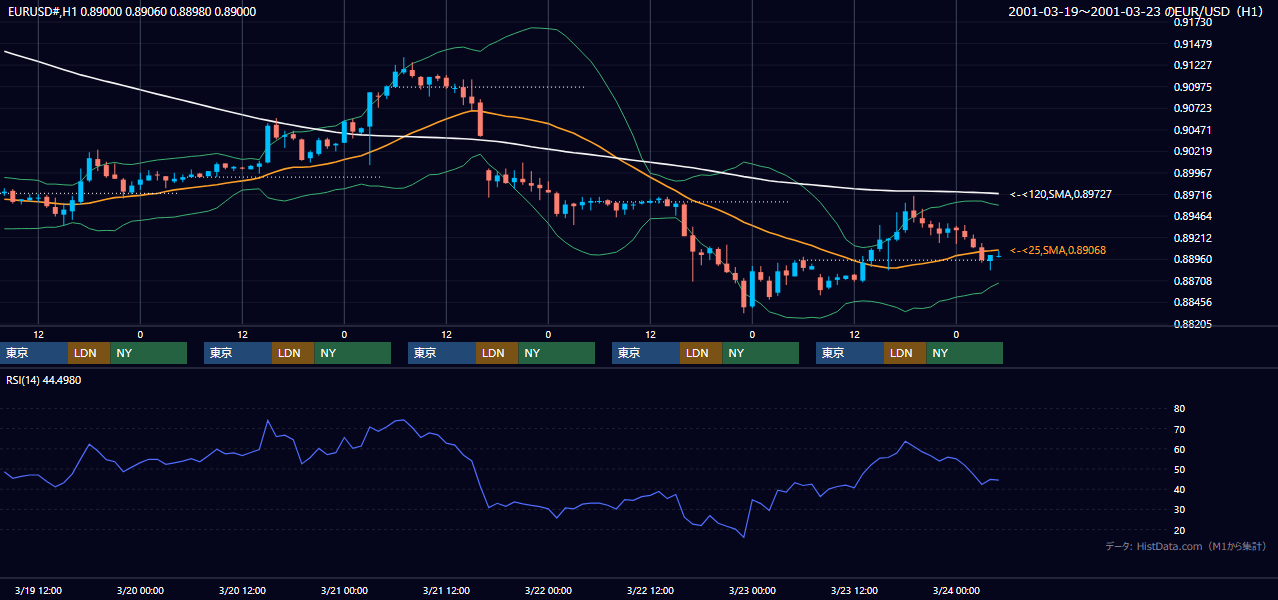The image size is (1278, 600).
Task: Click the 3/24 00:00 date label
Action: tap(956, 590)
